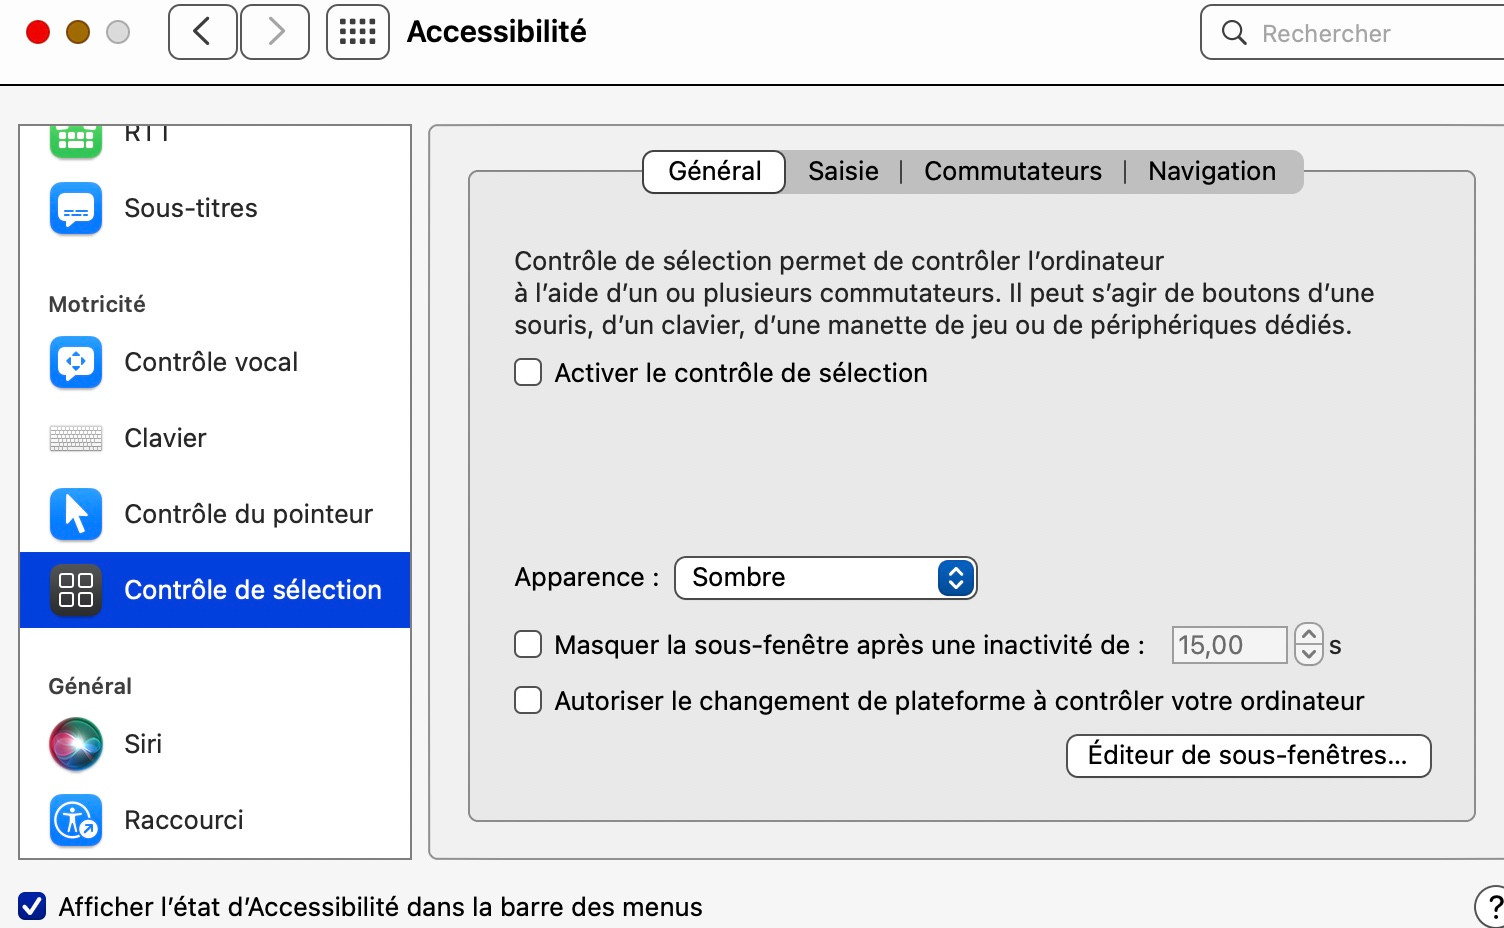The height and width of the screenshot is (928, 1504).
Task: Click Éditeur de sous-fenêtres button
Action: pos(1248,755)
